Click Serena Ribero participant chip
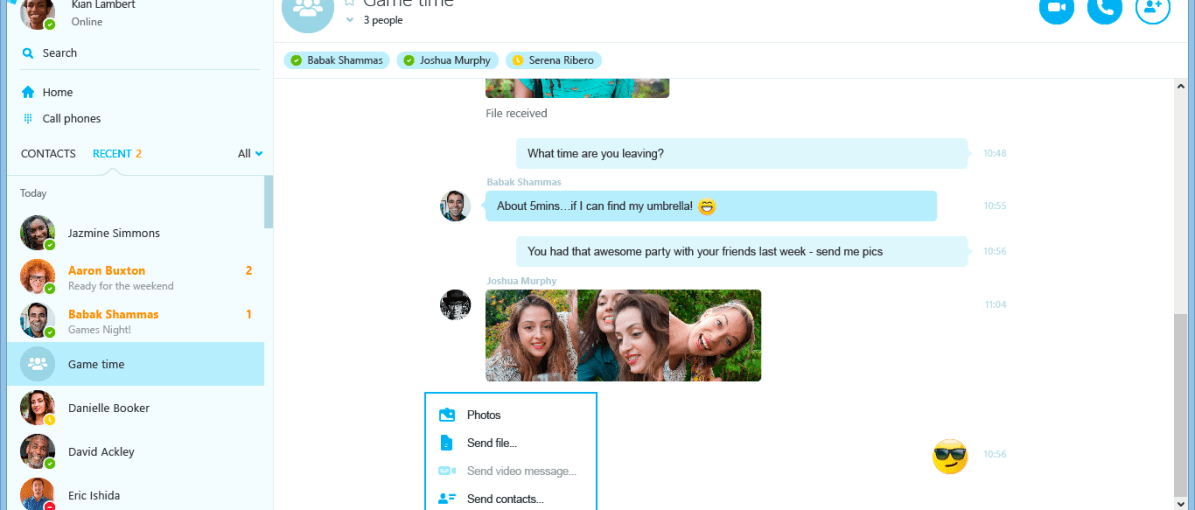Image resolution: width=1195 pixels, height=510 pixels. [x=553, y=60]
